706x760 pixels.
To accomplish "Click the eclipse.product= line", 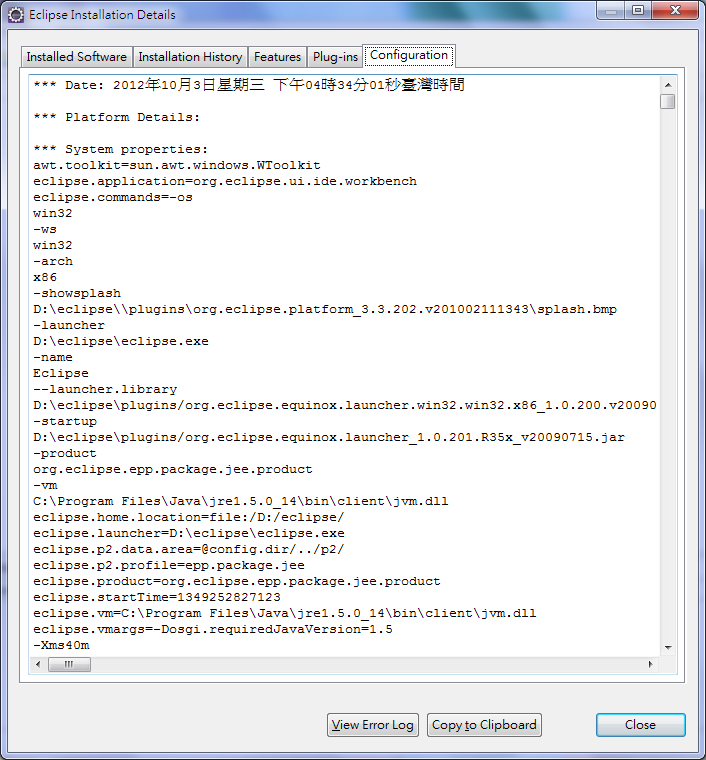I will tap(236, 581).
